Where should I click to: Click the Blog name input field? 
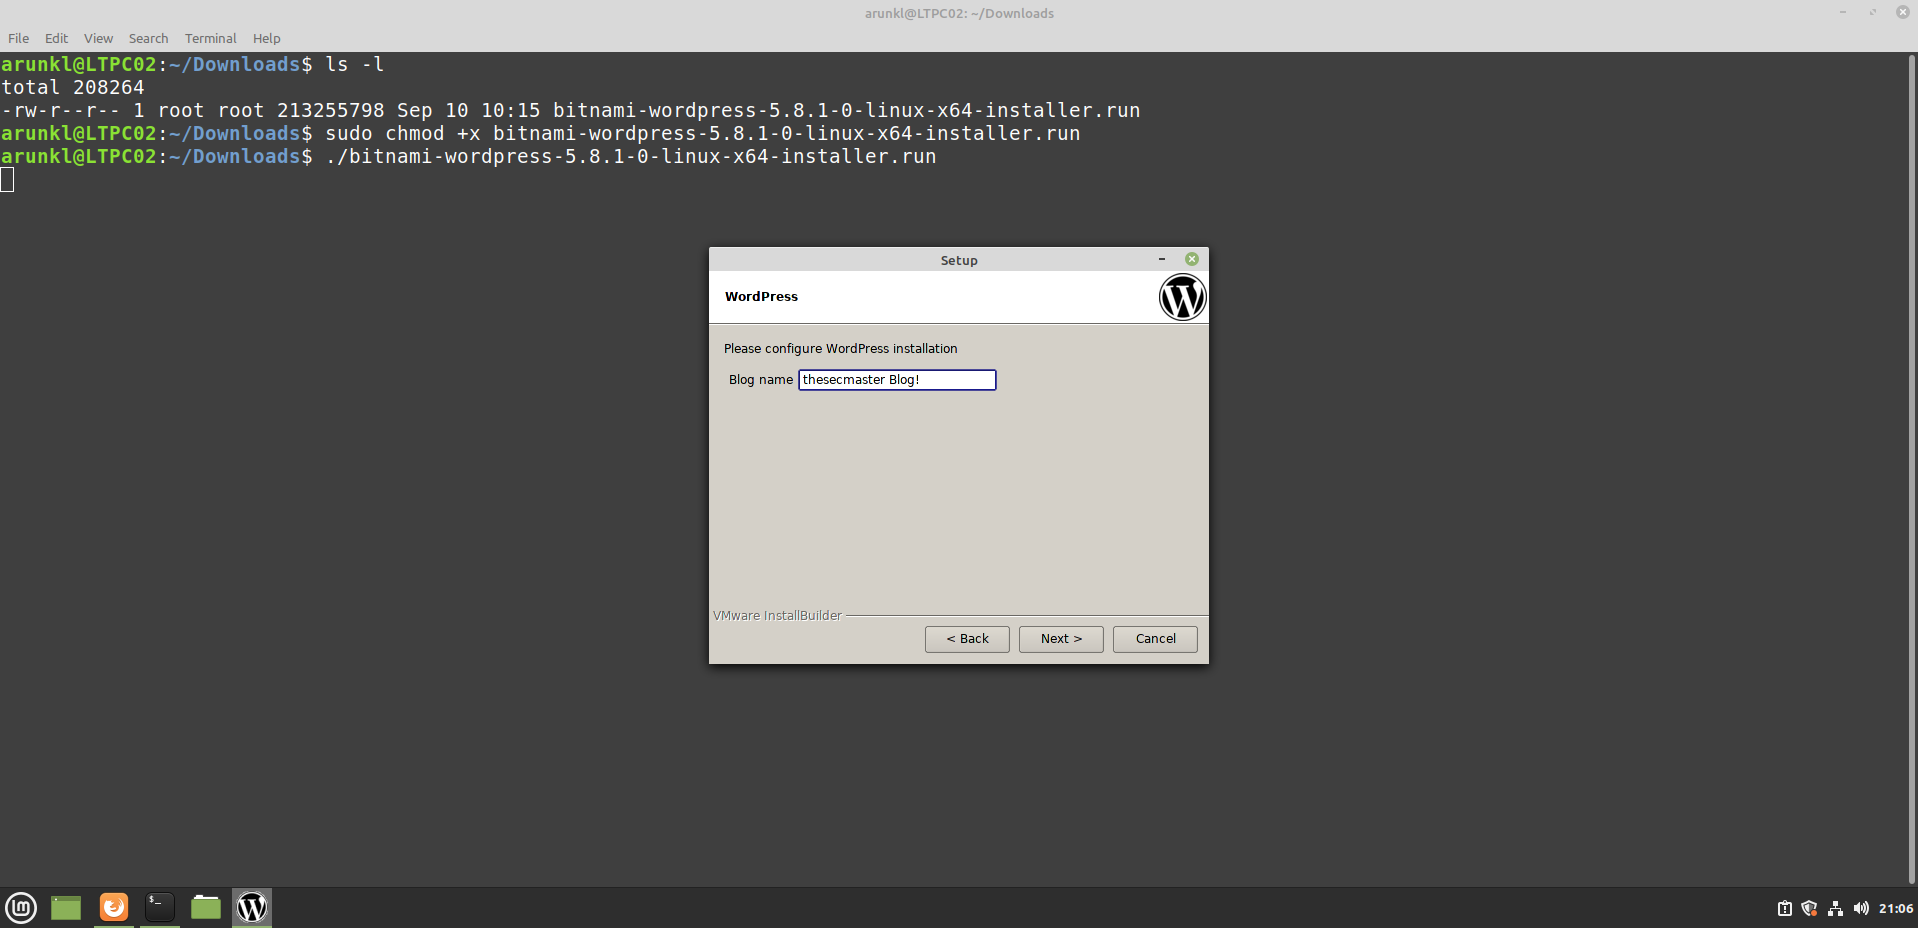tap(897, 380)
